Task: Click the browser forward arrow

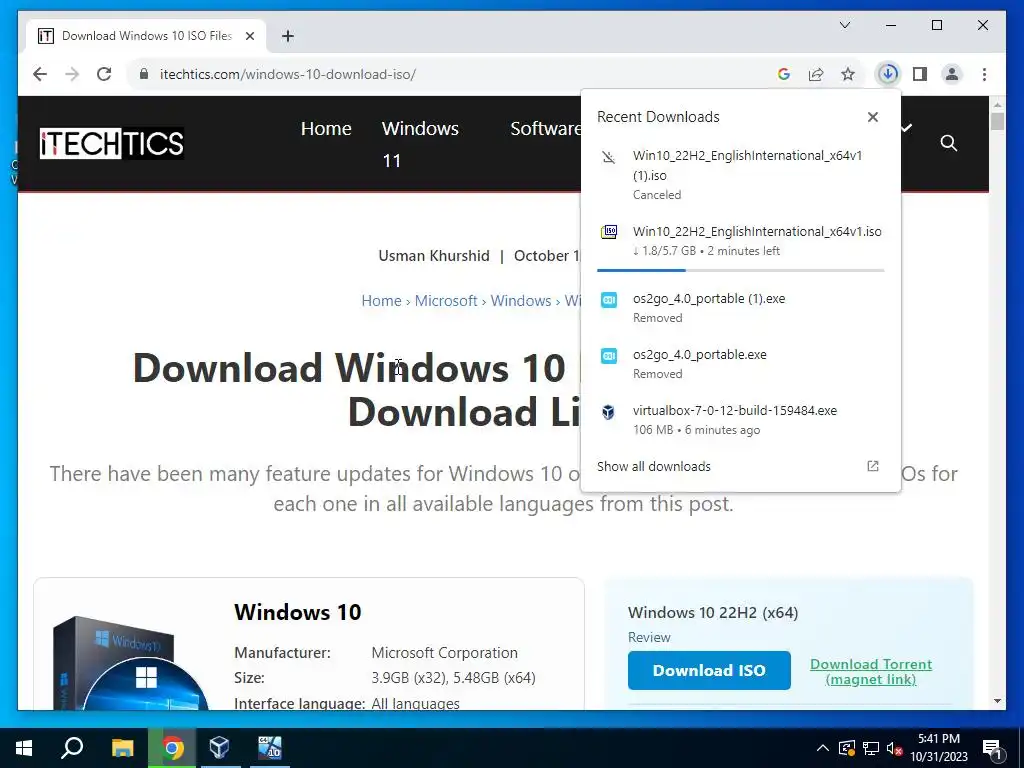Action: [72, 74]
